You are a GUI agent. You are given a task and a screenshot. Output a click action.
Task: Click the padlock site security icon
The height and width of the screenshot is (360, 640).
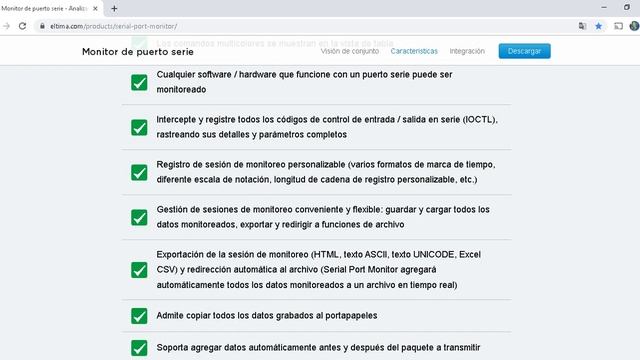42,26
